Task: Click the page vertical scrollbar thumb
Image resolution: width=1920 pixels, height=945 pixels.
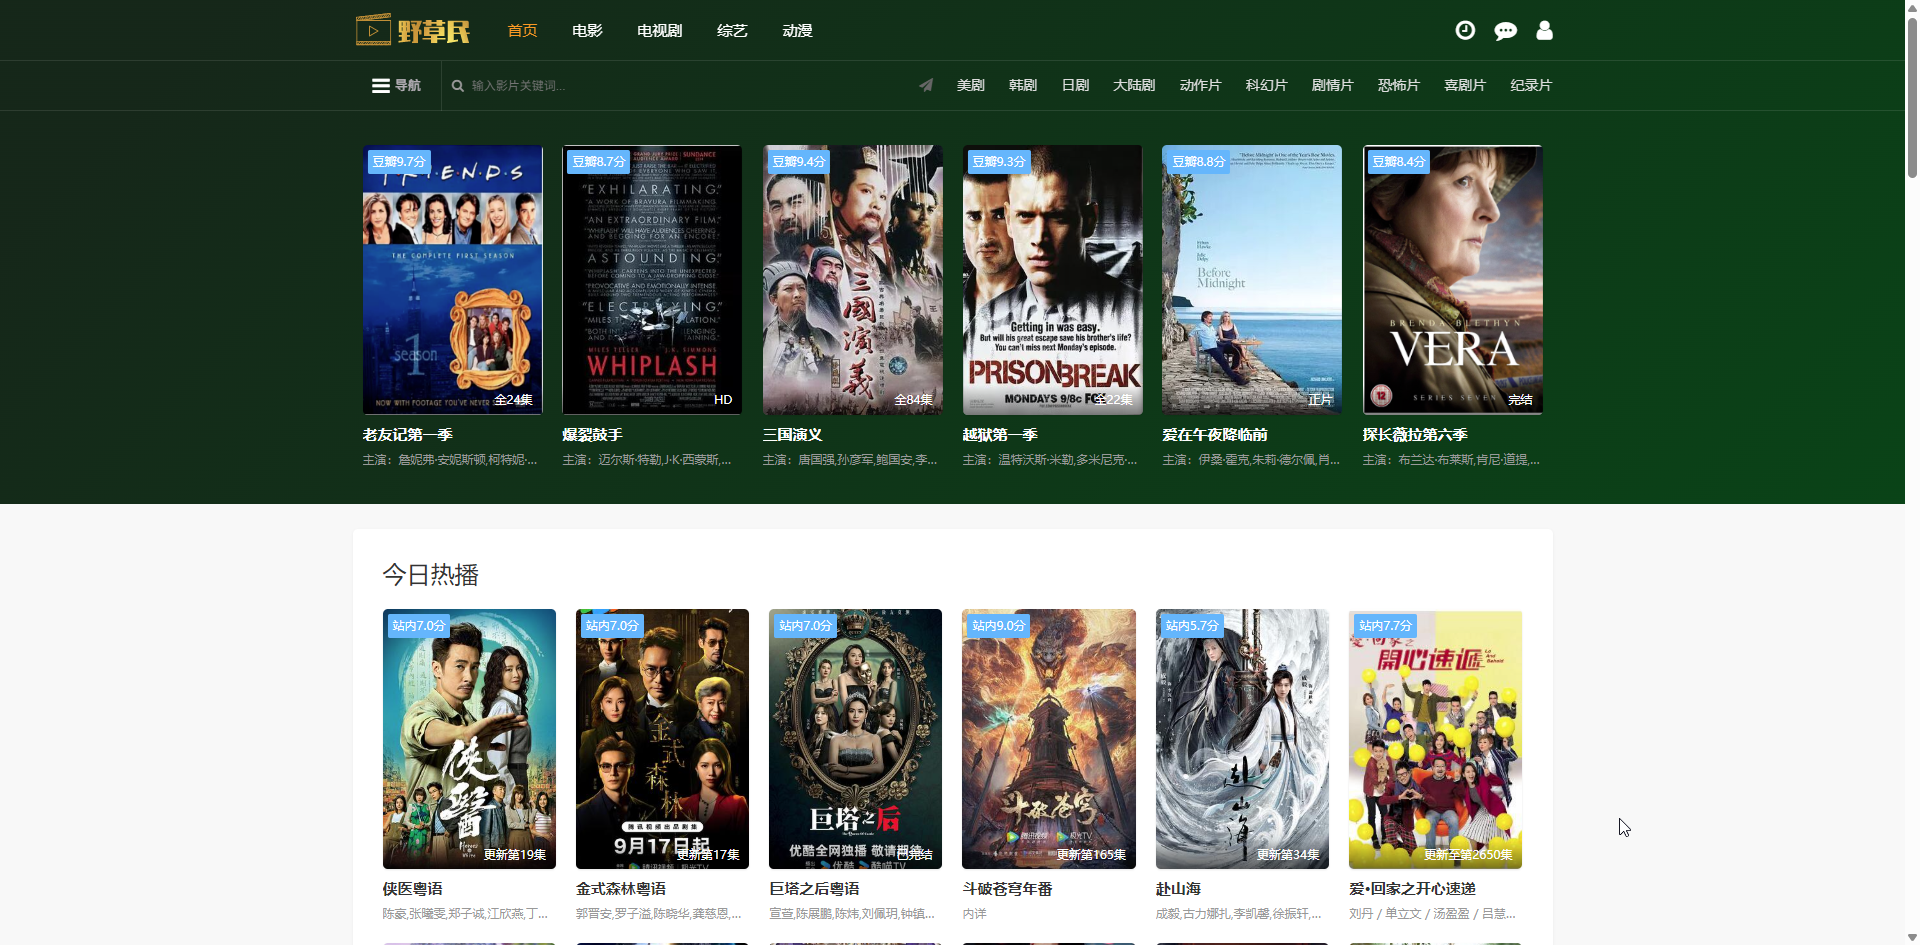Action: (x=1912, y=95)
